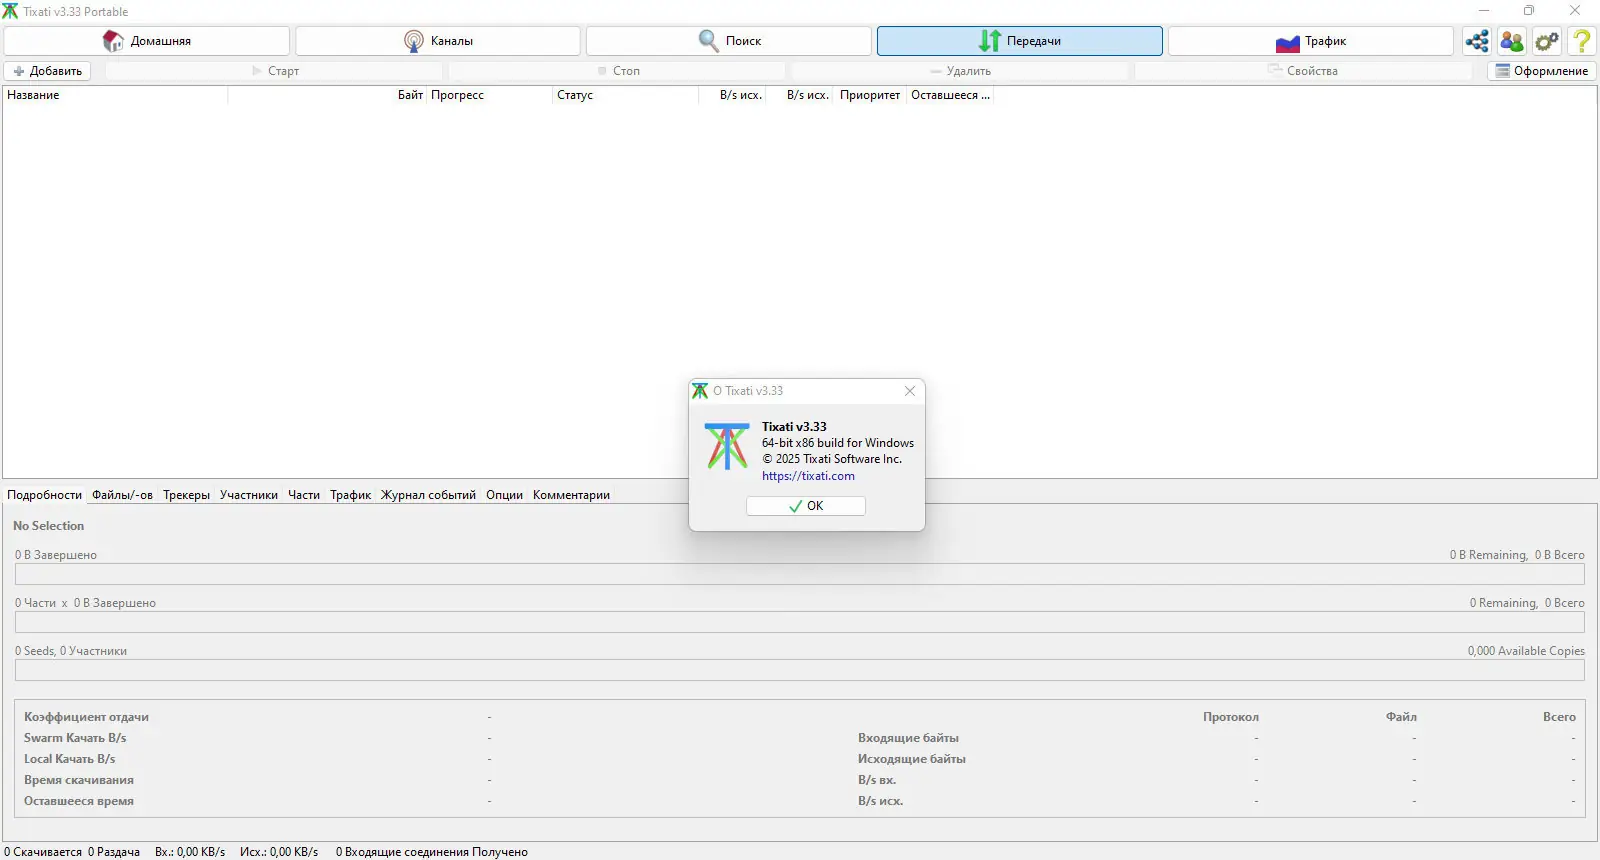Open the DHT network share icon

pos(1477,41)
